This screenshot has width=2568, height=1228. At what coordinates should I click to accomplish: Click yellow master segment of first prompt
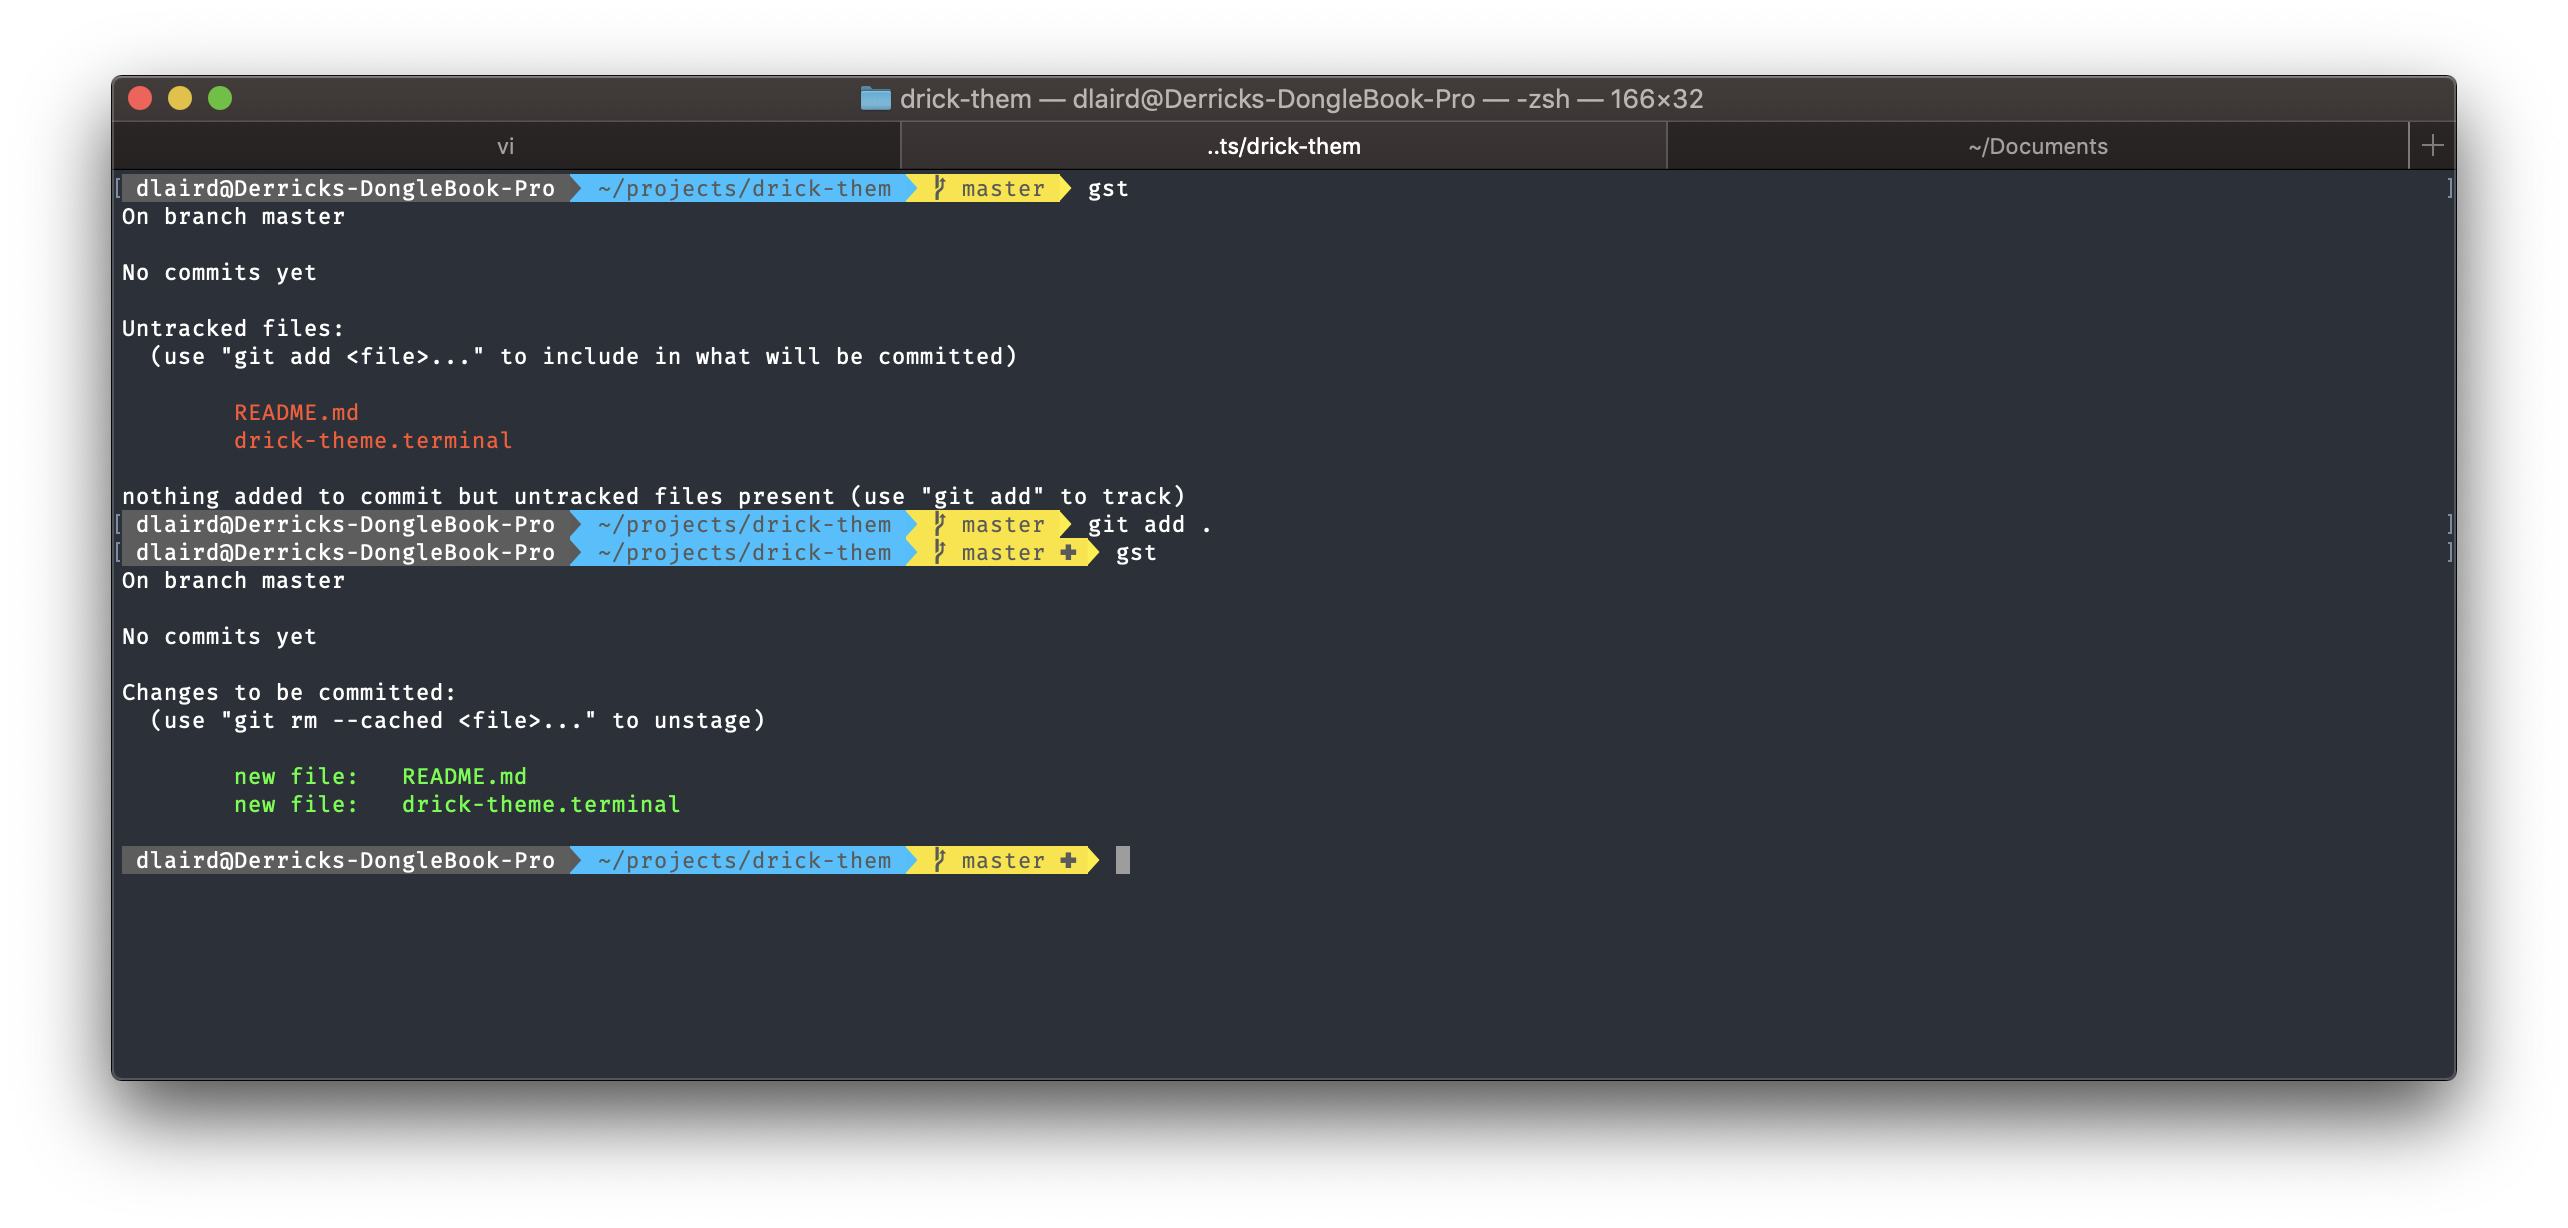1002,188
